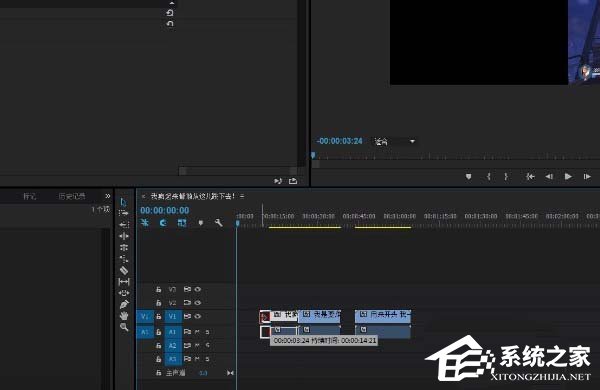Open the sequence panel menu

242,196
